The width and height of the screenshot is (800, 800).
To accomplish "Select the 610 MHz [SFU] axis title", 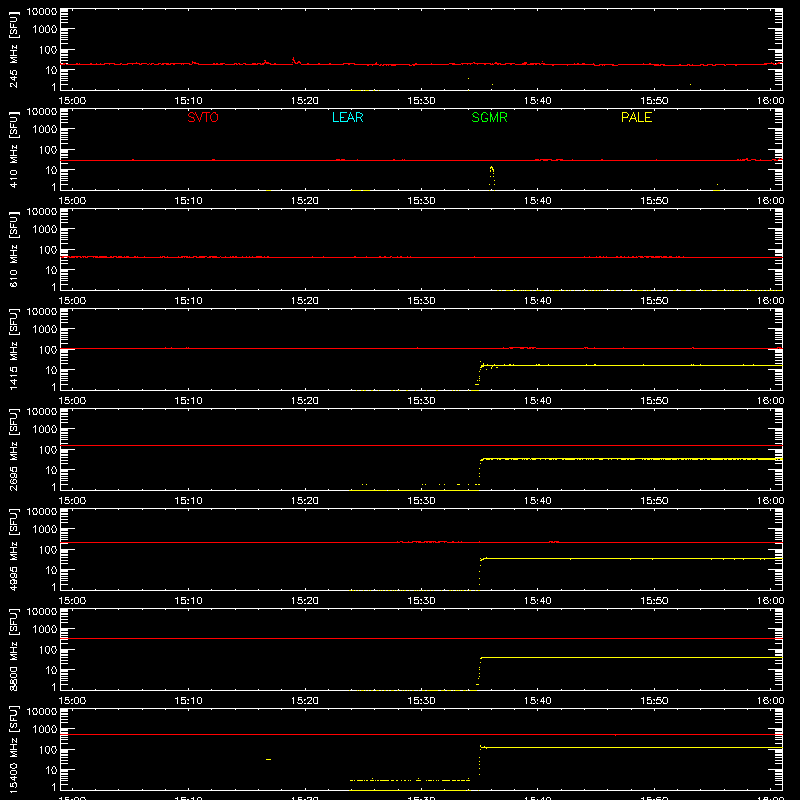I will (x=14, y=250).
